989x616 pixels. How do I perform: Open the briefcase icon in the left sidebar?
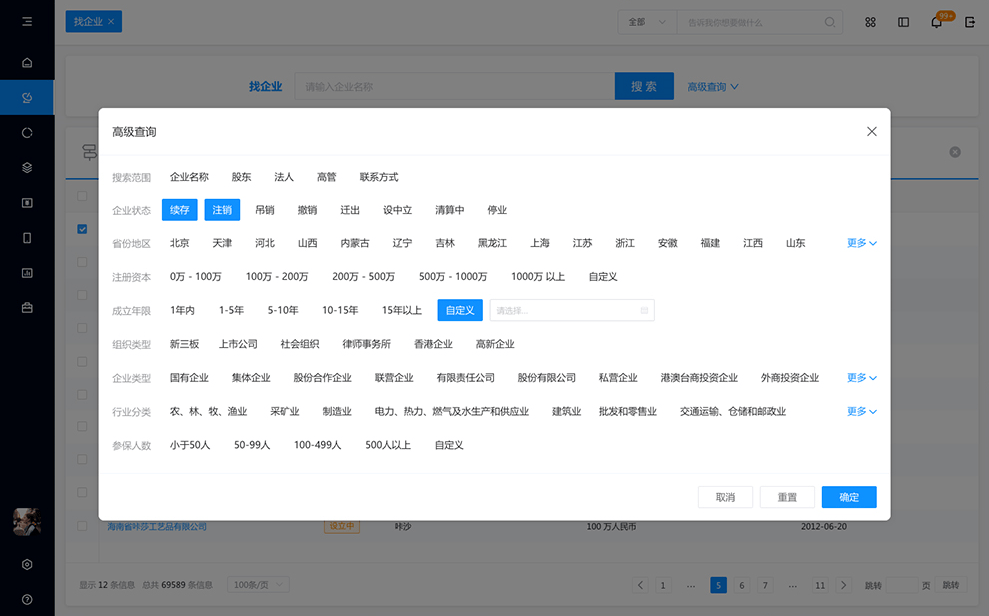click(27, 307)
